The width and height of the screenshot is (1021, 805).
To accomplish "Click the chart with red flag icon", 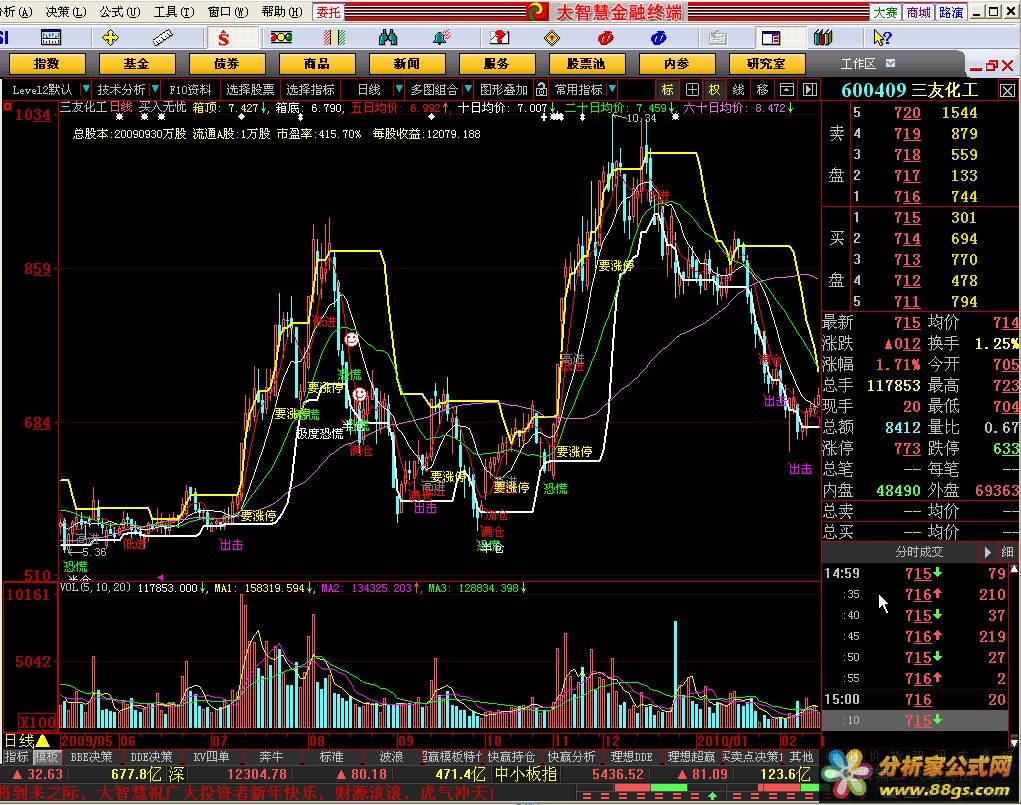I will tap(499, 38).
